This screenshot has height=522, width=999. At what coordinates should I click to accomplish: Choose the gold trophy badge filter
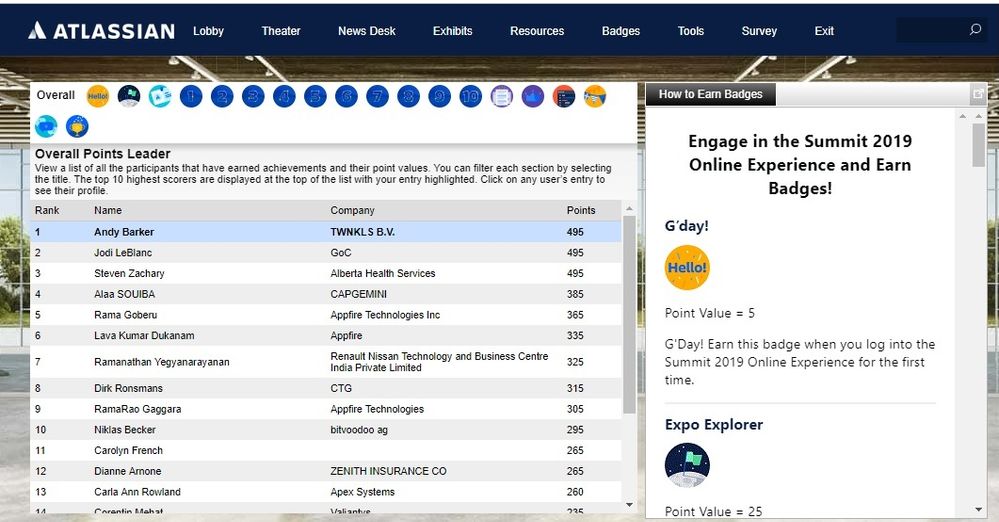pos(77,127)
